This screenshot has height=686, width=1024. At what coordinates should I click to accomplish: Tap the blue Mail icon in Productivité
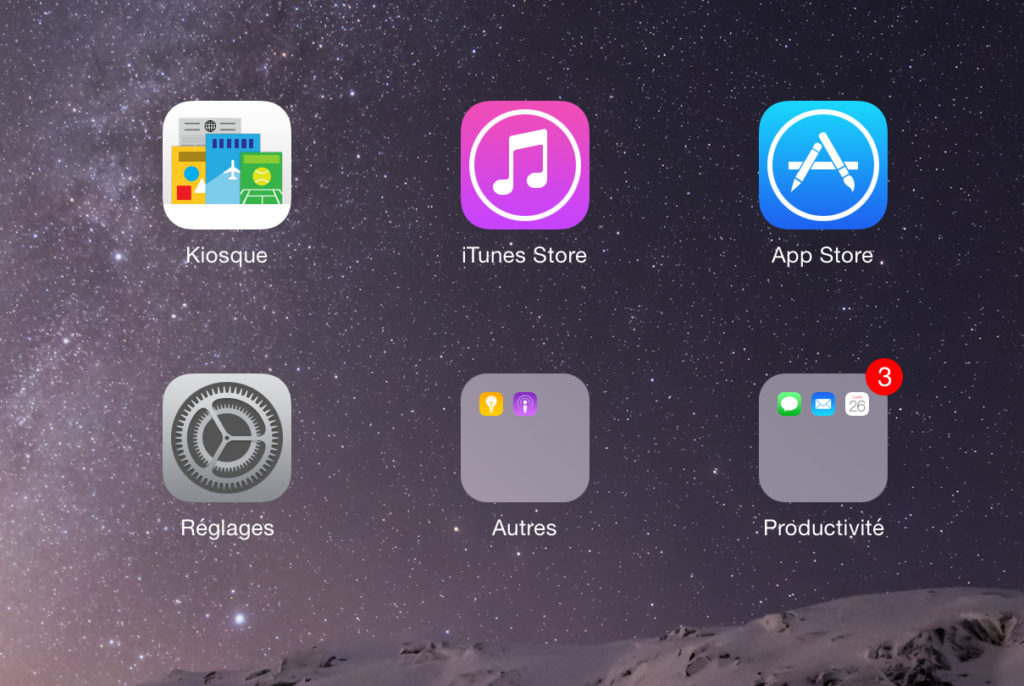point(823,404)
